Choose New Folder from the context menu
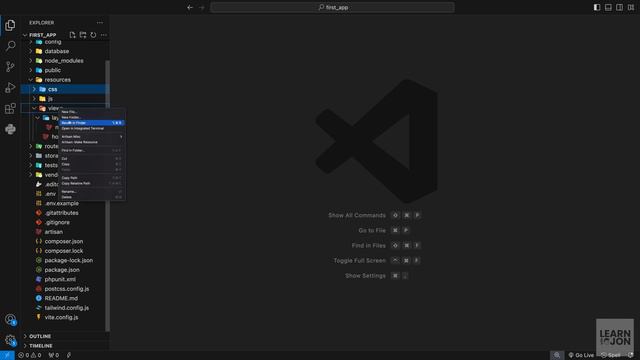Screen dimensions: 640x360 (x=92, y=117)
